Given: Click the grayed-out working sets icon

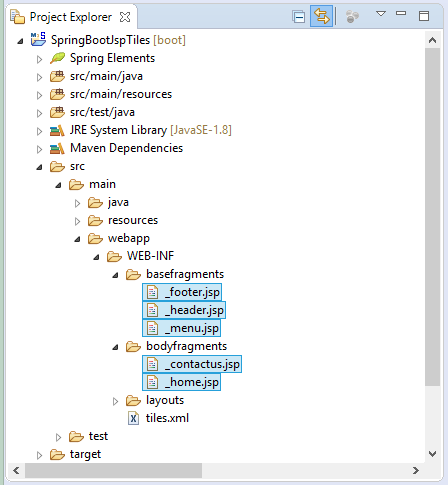Looking at the screenshot, I should pos(352,16).
